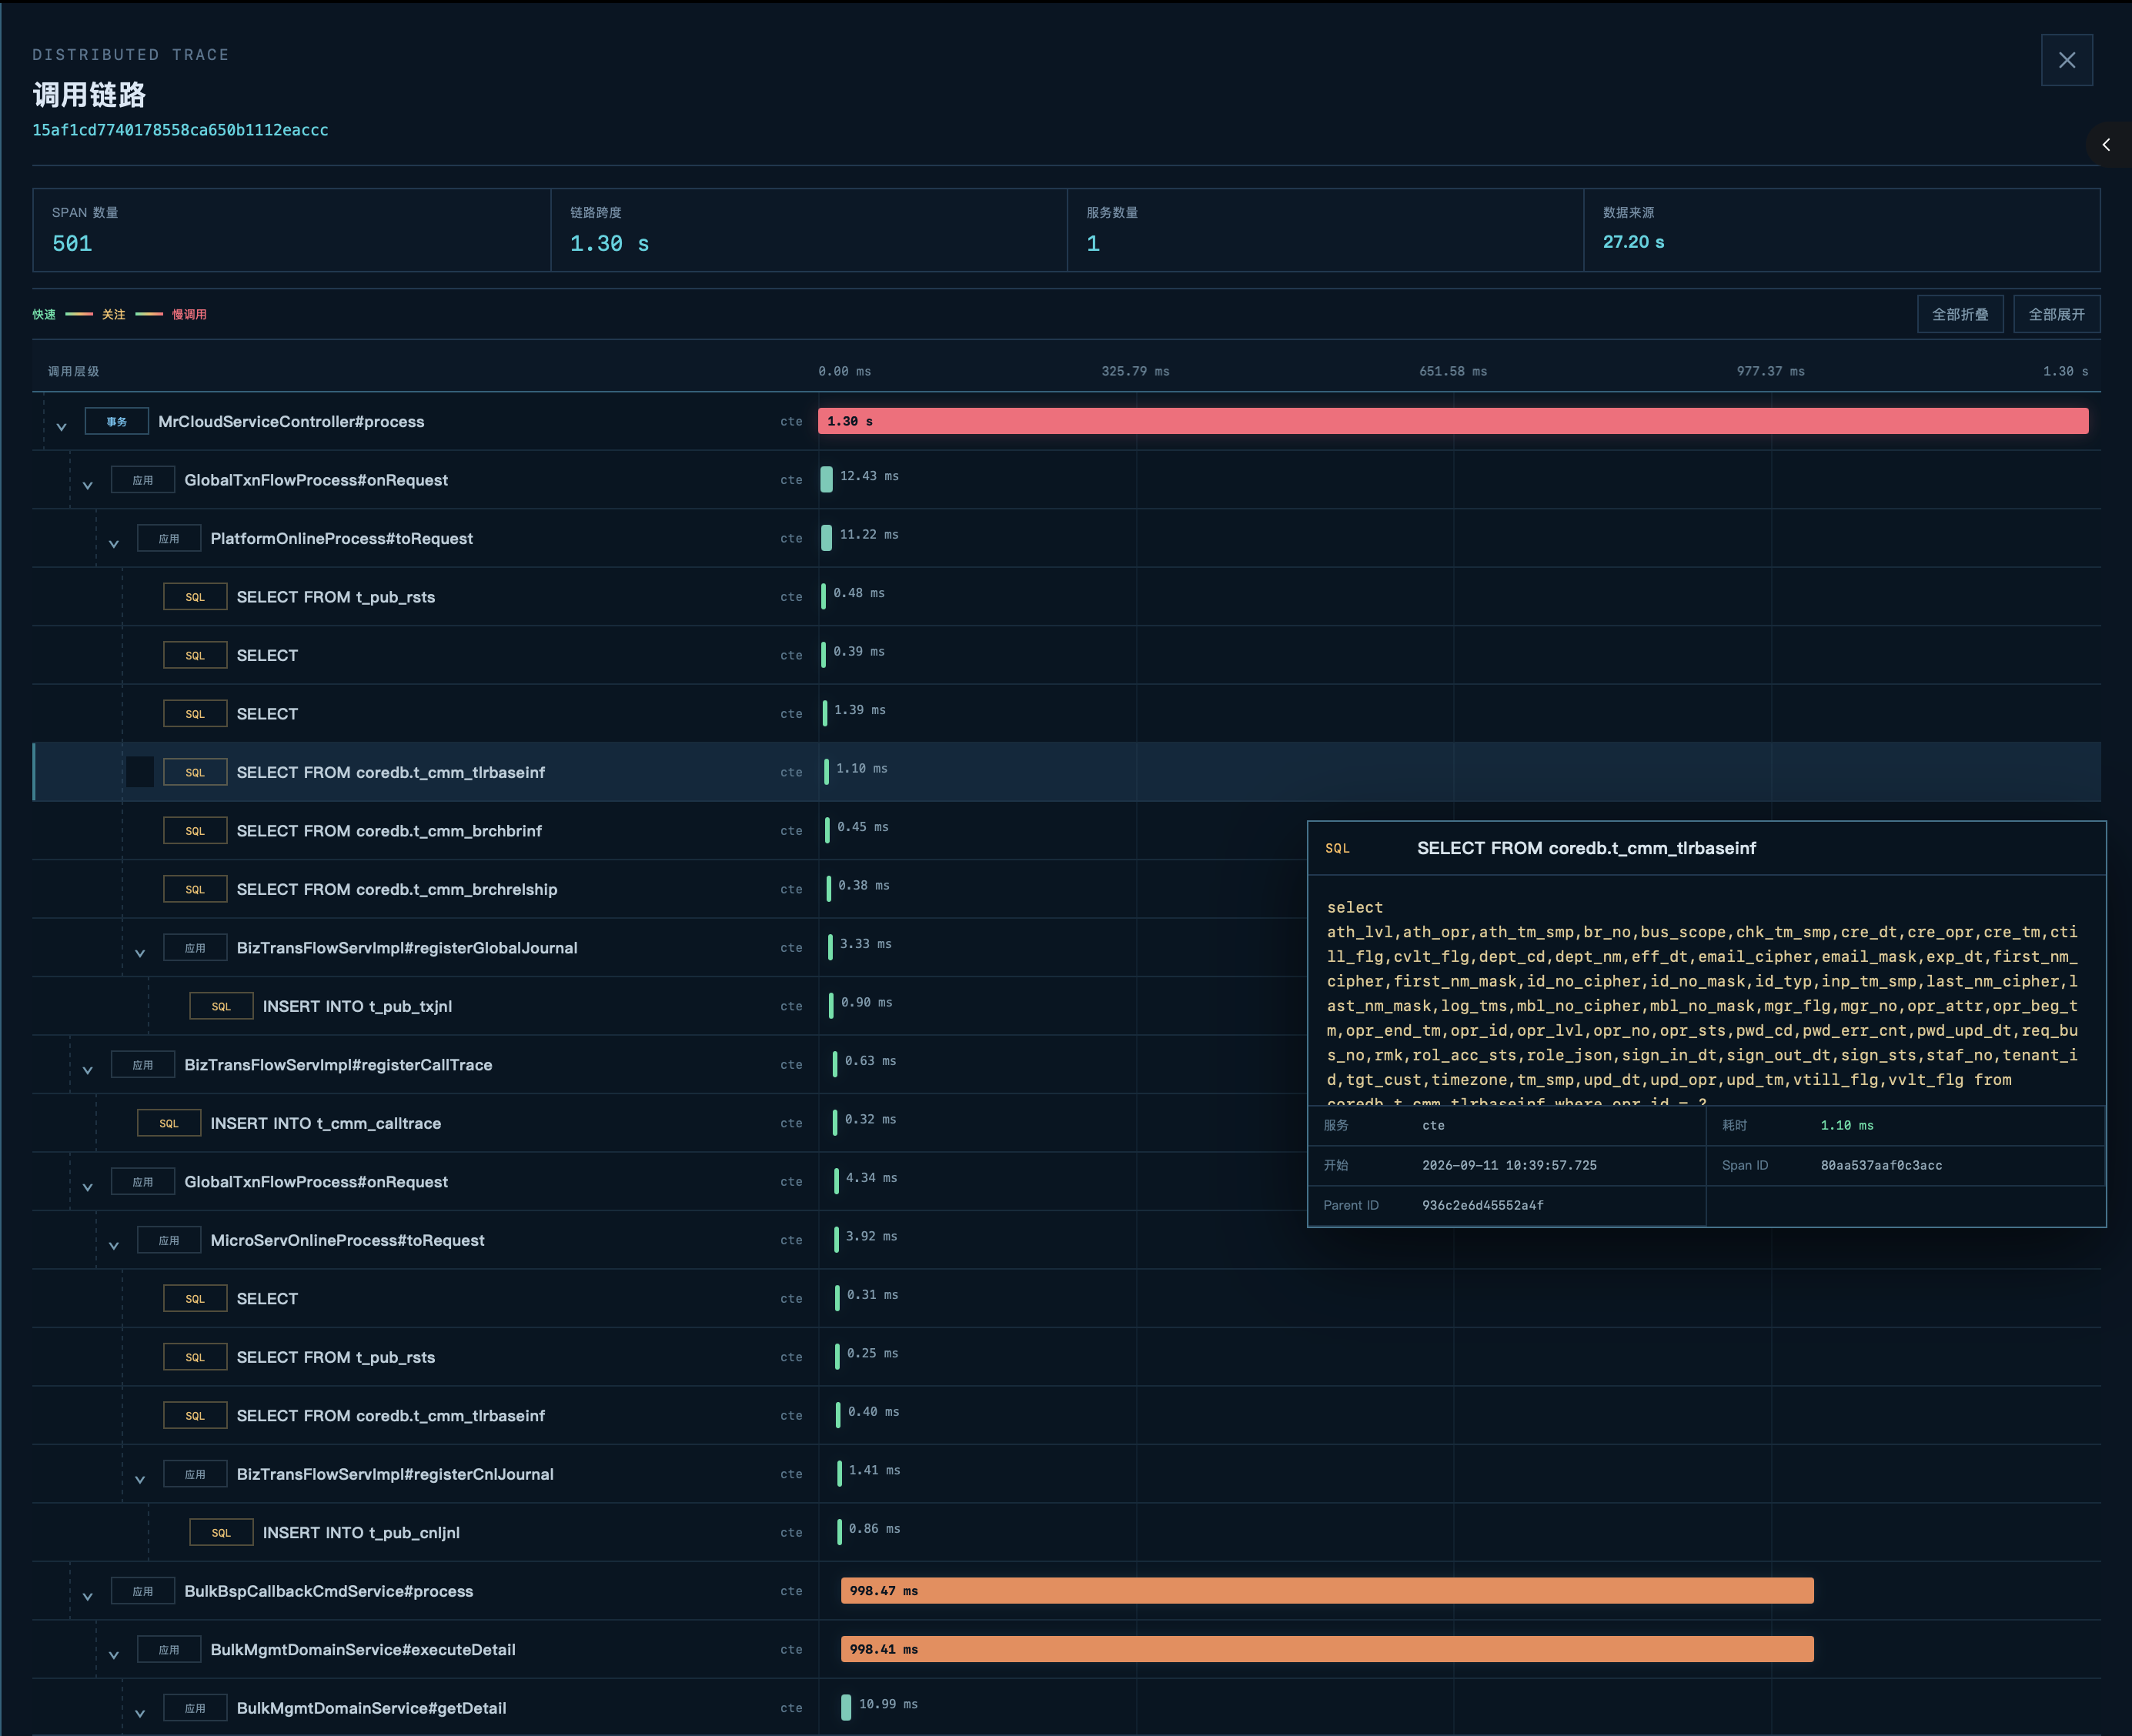2132x1736 pixels.
Task: Click 事务 tag on MrCloudServiceController row
Action: point(117,421)
